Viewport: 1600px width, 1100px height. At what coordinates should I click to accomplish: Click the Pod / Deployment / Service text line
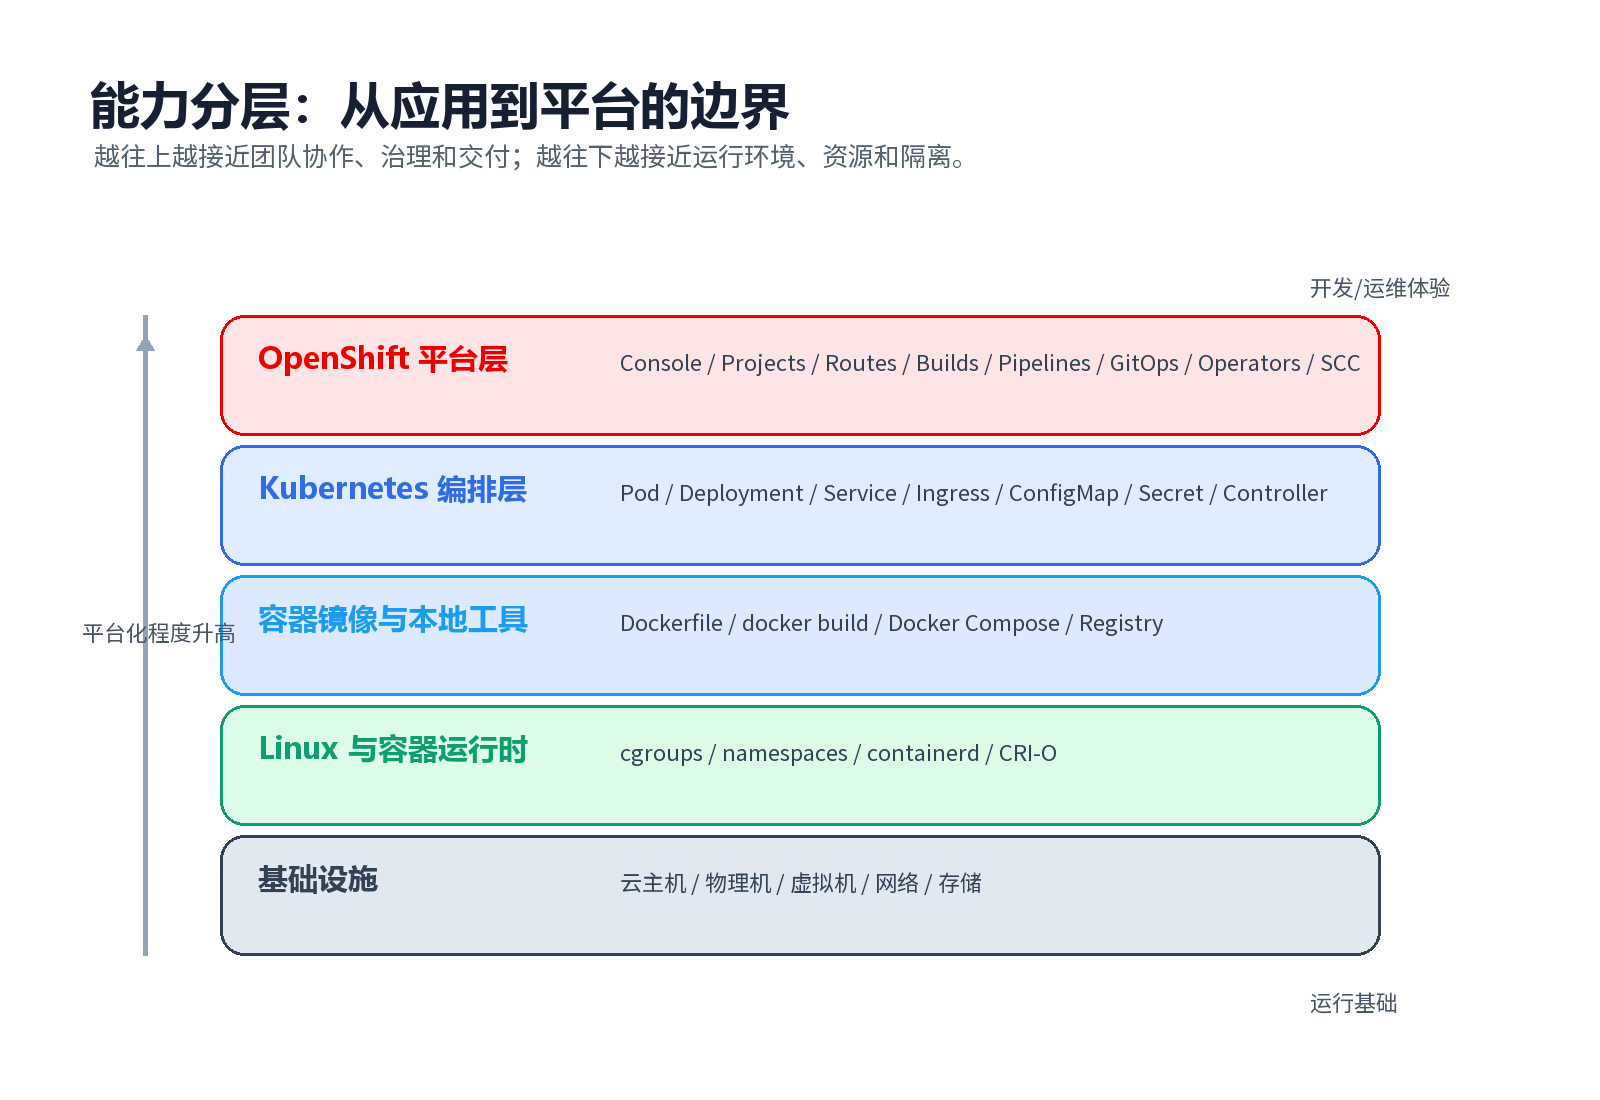point(974,493)
